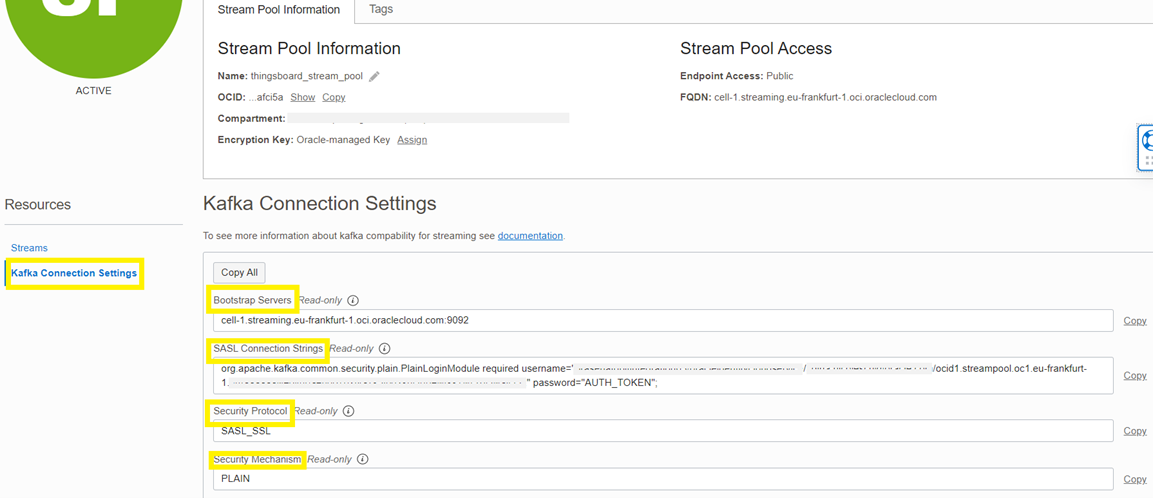Open the Kafka compatibility documentation link
This screenshot has height=498, width=1153.
pyautogui.click(x=530, y=236)
